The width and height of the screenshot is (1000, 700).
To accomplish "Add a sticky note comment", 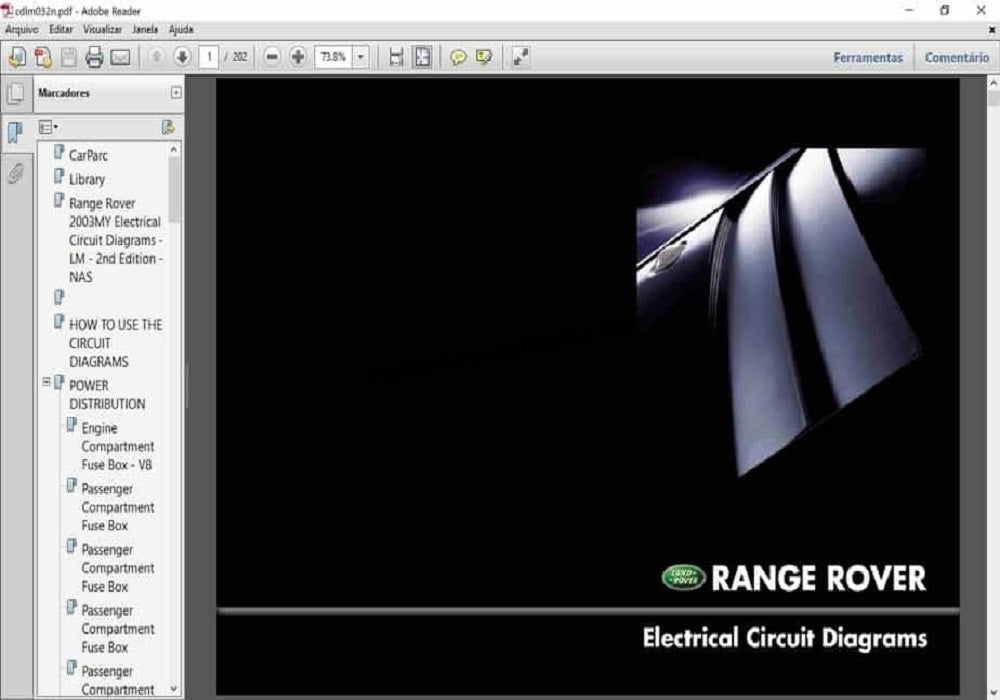I will click(458, 57).
